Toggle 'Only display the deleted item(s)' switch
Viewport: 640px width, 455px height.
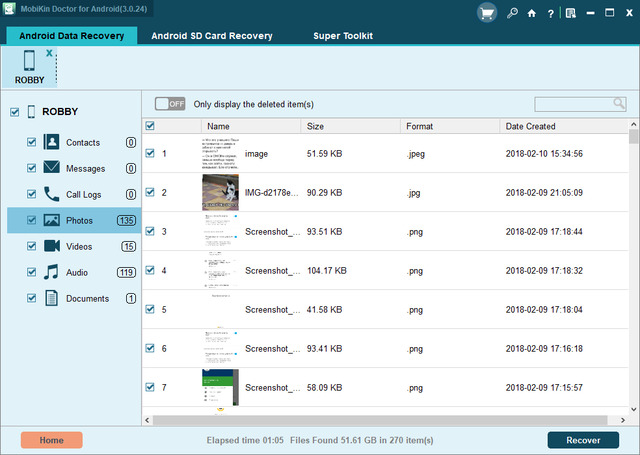(x=170, y=104)
